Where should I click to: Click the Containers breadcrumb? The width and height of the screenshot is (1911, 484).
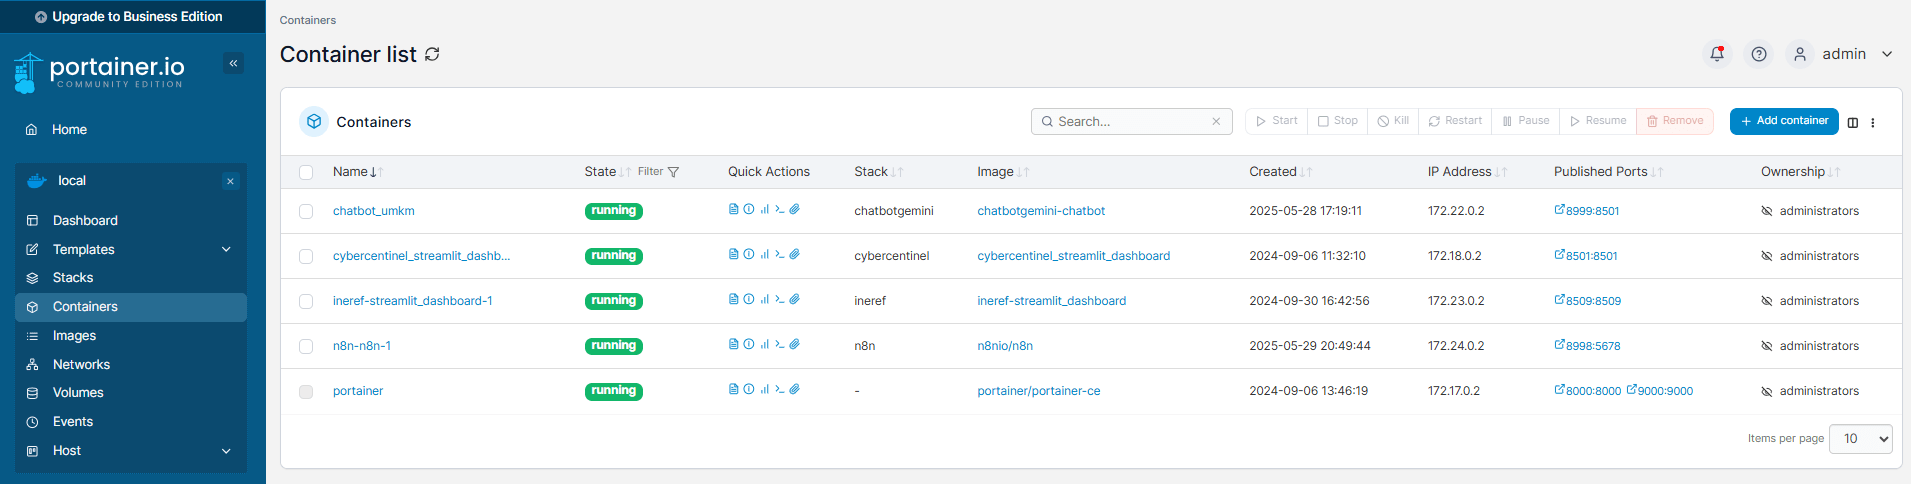pyautogui.click(x=308, y=20)
